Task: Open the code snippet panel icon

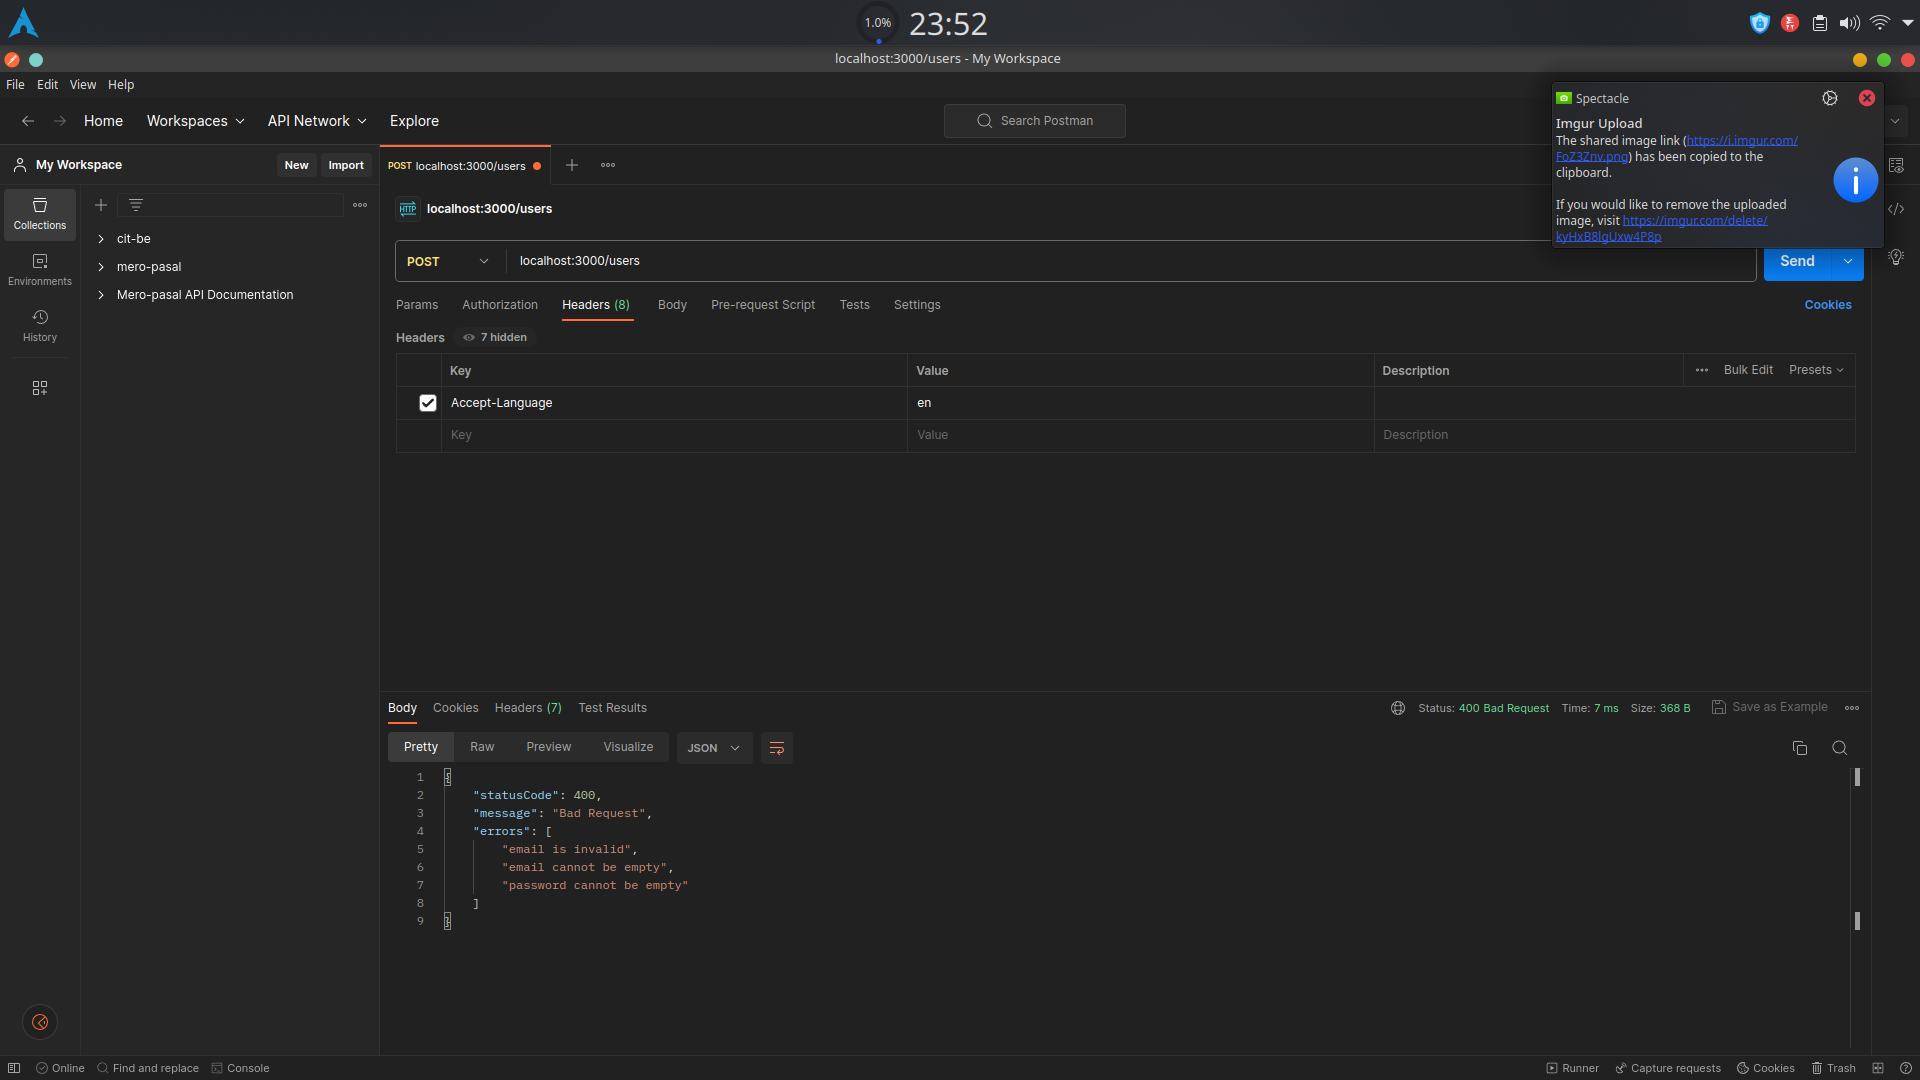Action: pos(1896,209)
